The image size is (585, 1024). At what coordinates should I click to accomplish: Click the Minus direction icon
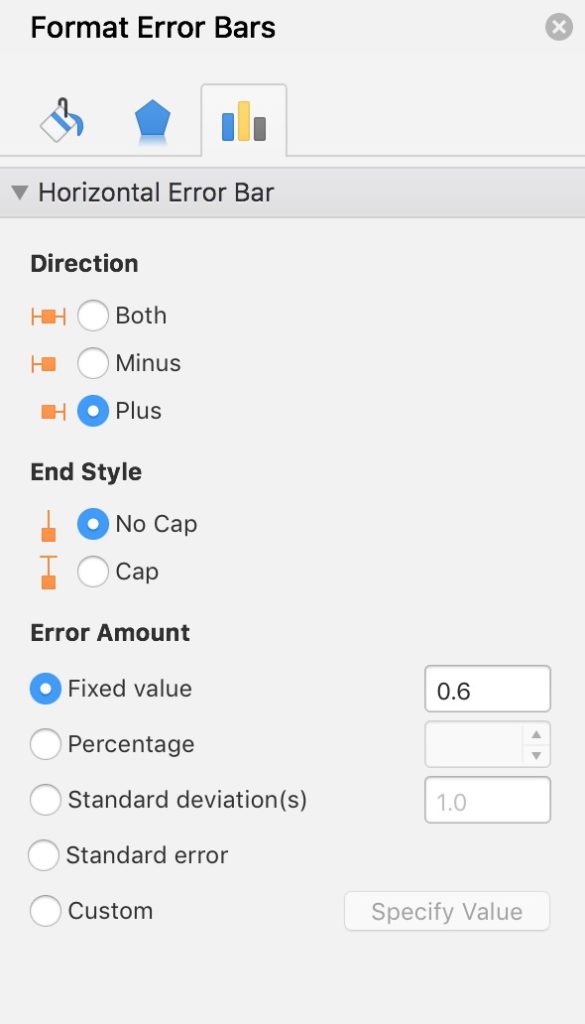tap(47, 363)
